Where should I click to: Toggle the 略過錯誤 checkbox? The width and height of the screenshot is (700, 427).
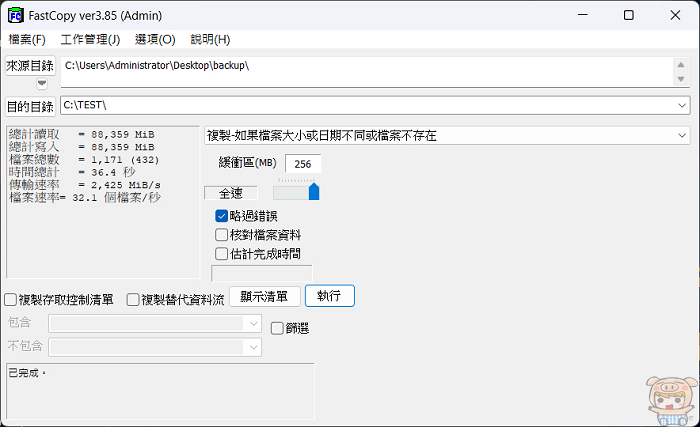(222, 216)
